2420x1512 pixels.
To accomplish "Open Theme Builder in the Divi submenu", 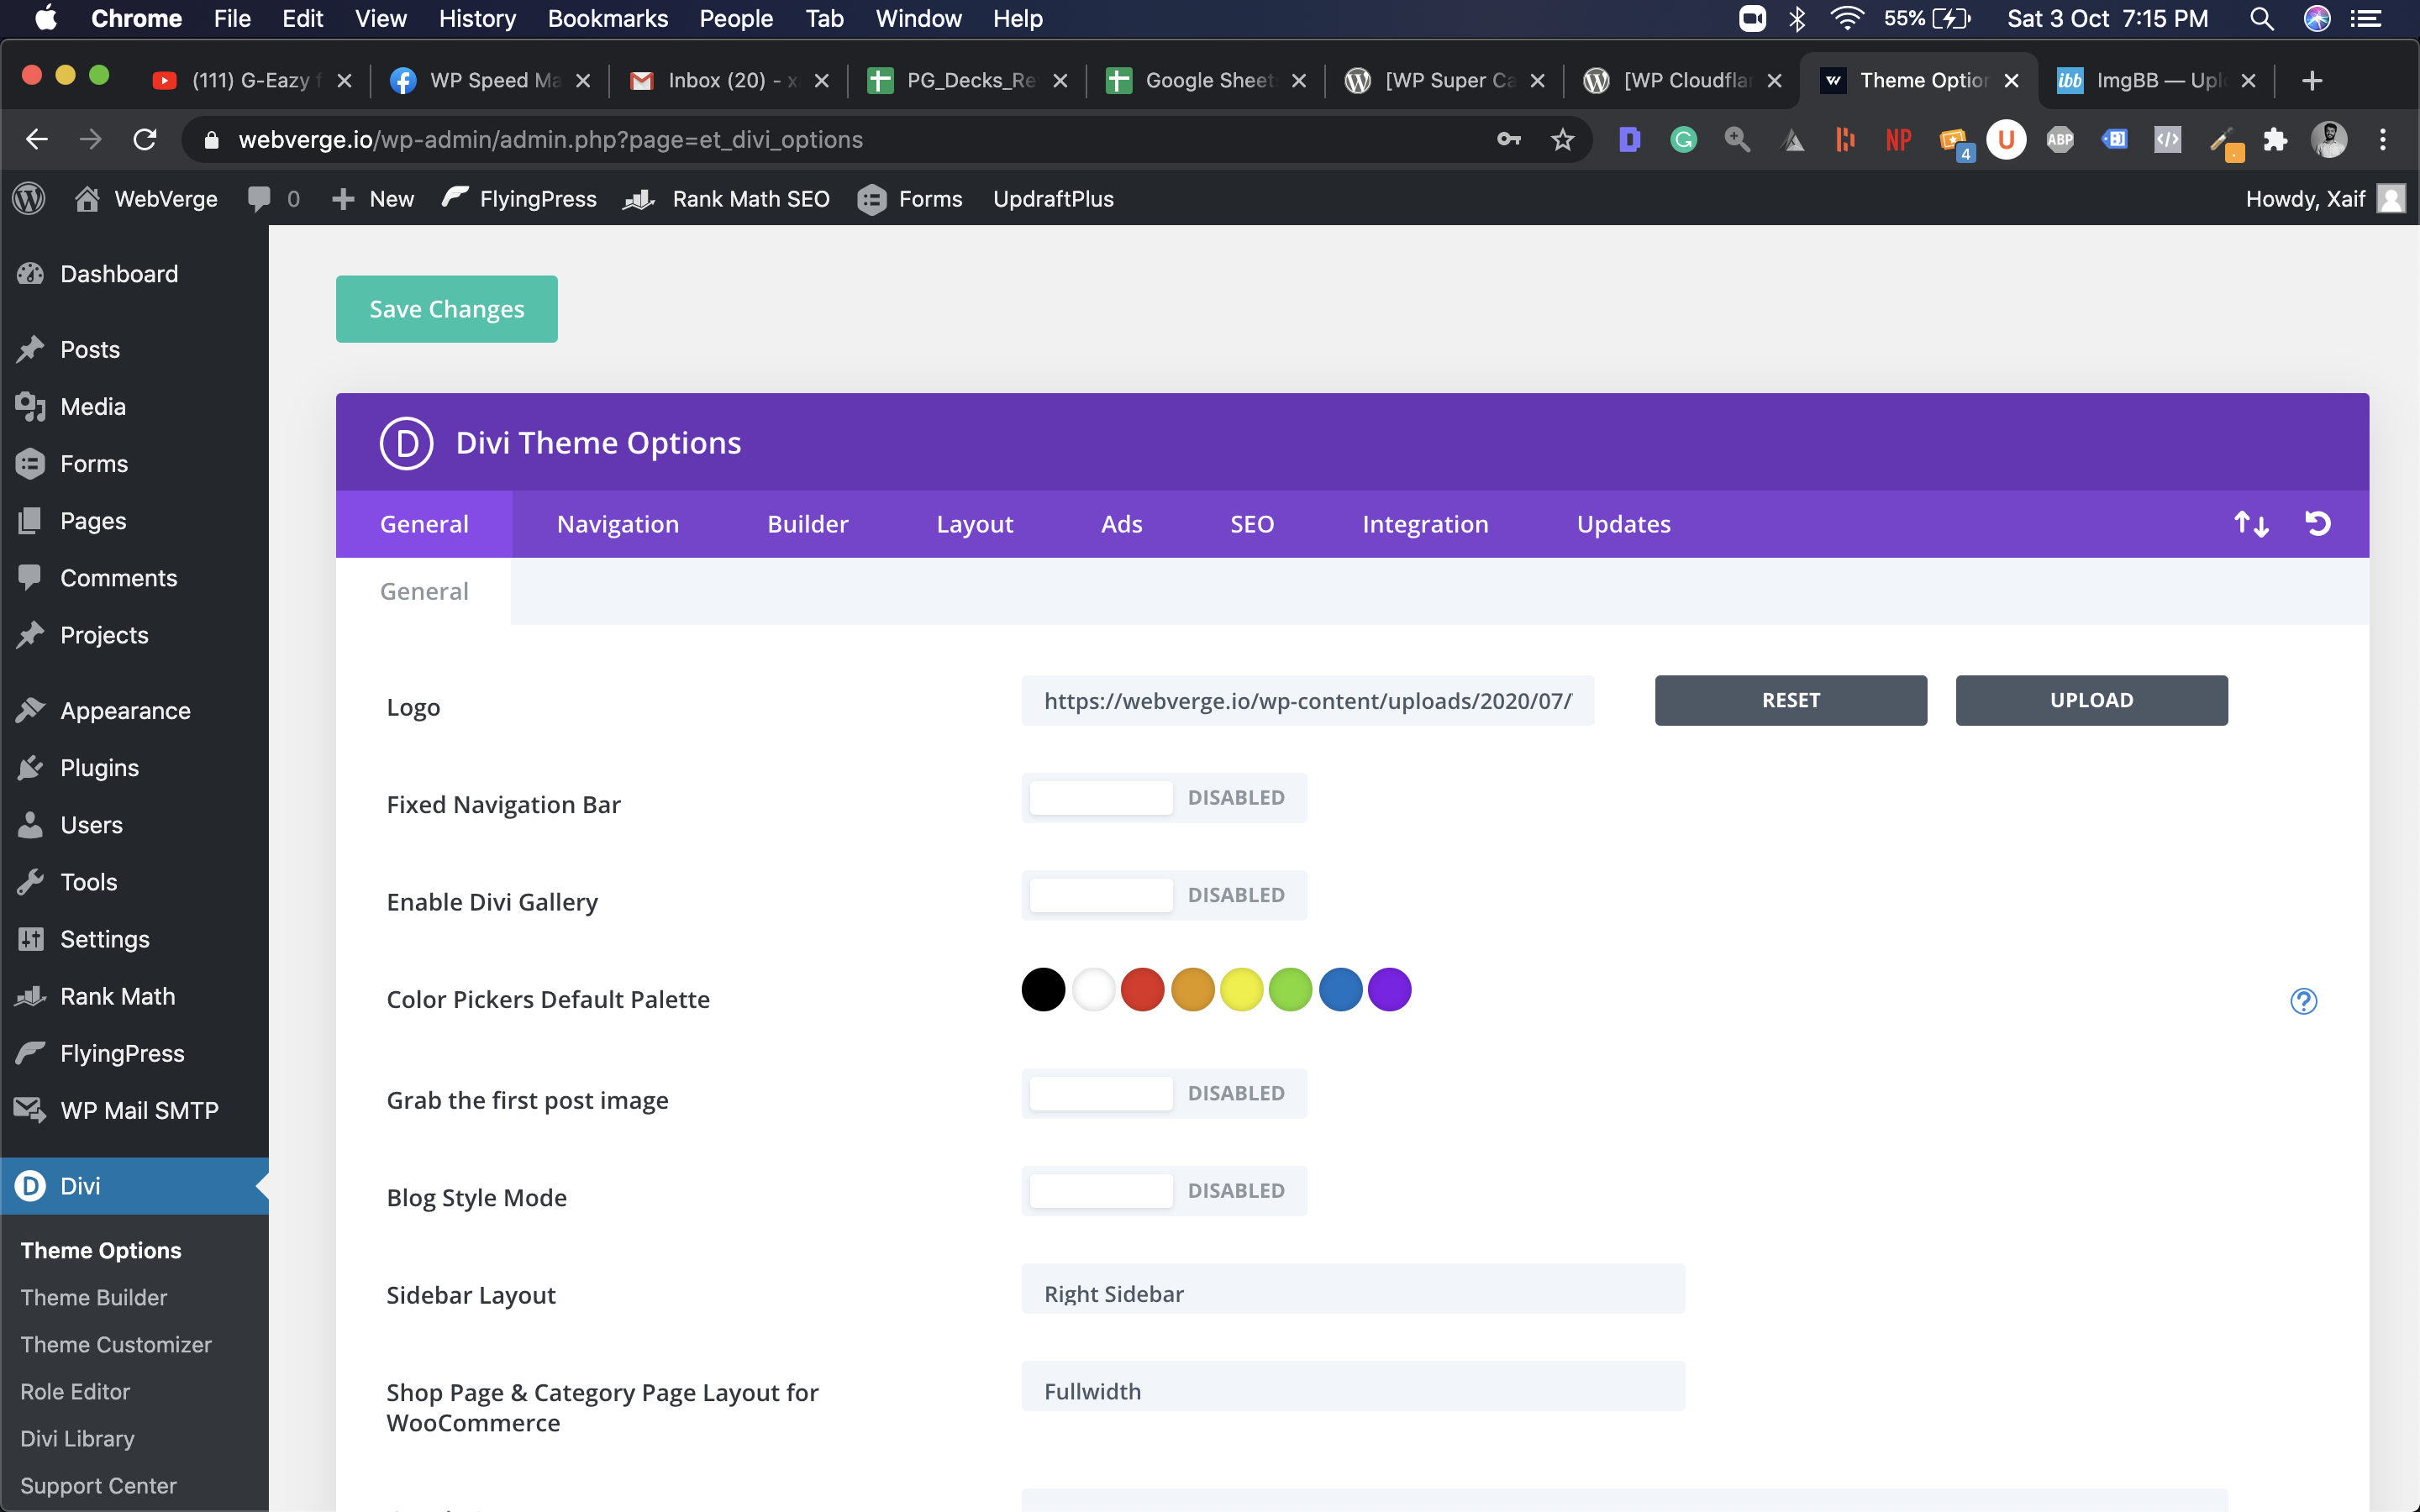I will tap(94, 1297).
